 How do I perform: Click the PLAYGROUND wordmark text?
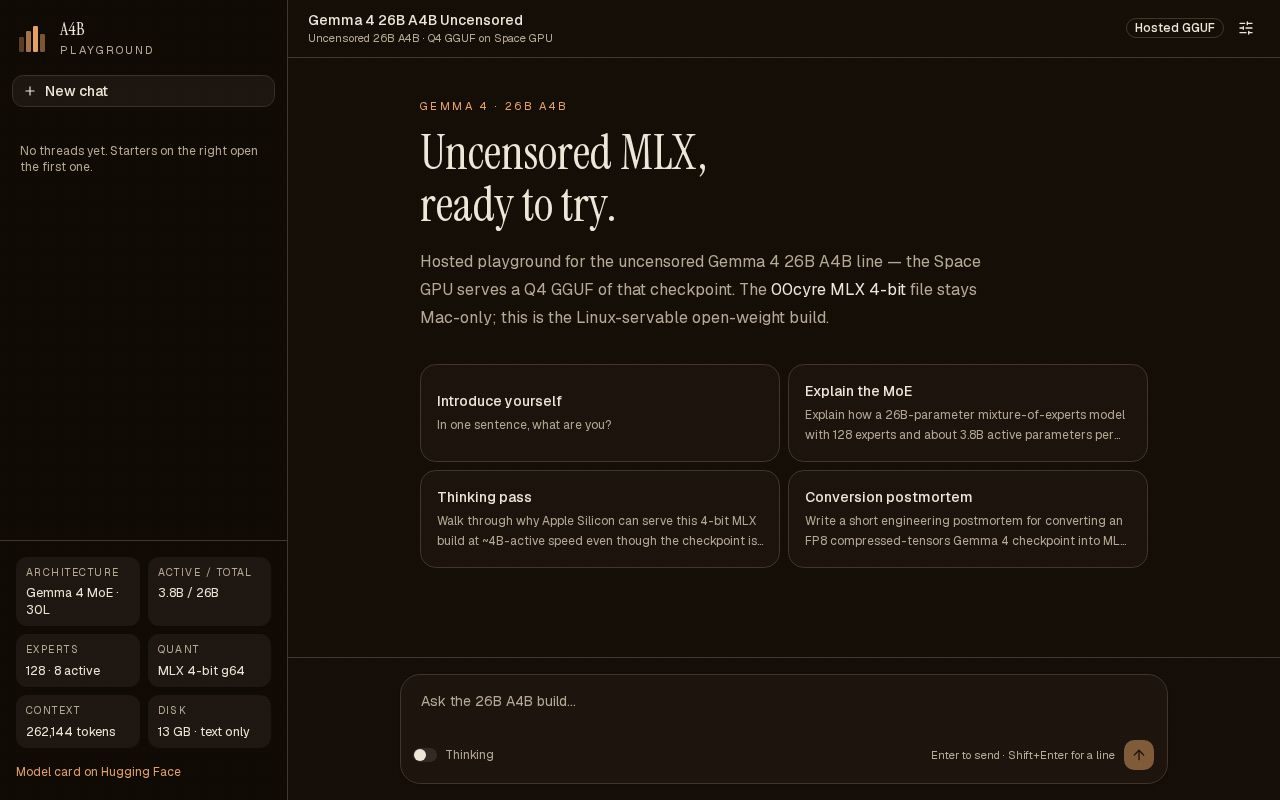107,50
